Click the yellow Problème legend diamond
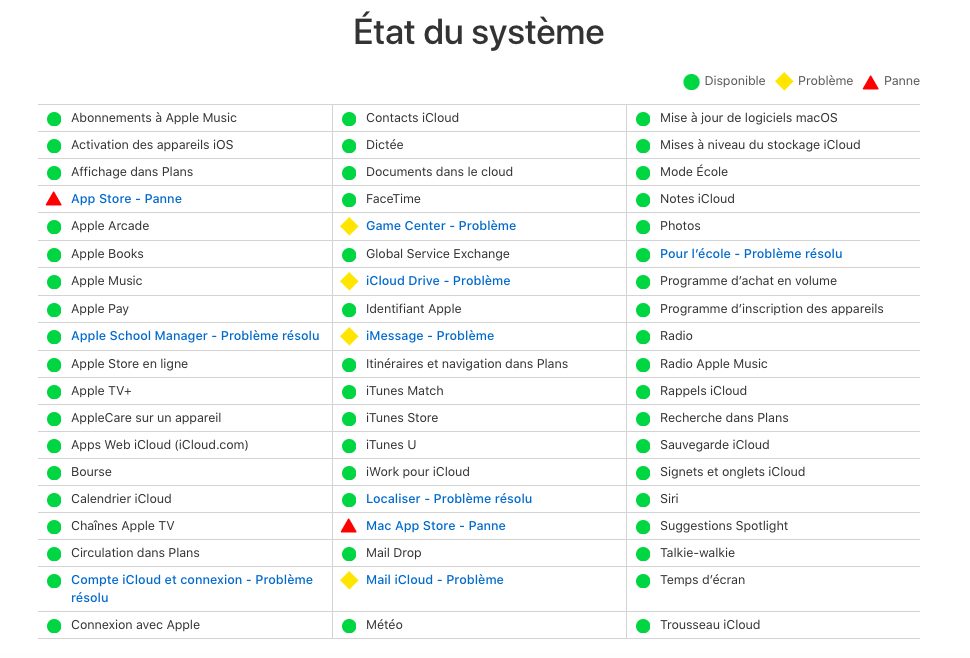Image resolution: width=970 pixels, height=658 pixels. [784, 81]
